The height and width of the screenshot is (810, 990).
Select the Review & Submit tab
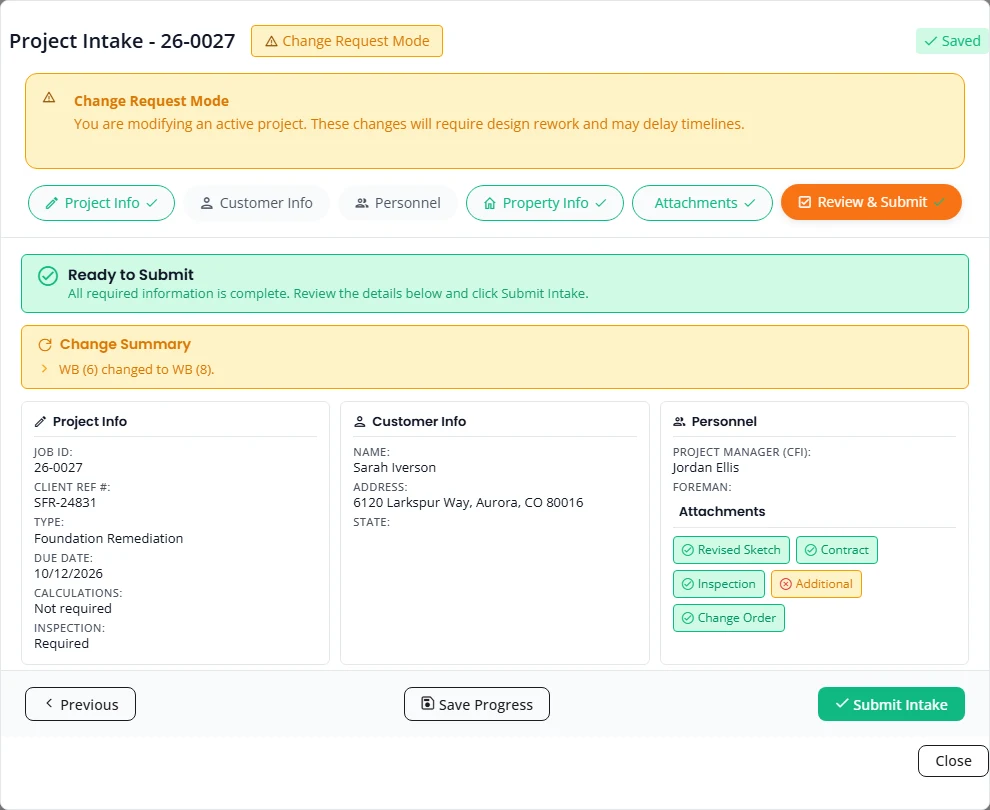pos(871,202)
